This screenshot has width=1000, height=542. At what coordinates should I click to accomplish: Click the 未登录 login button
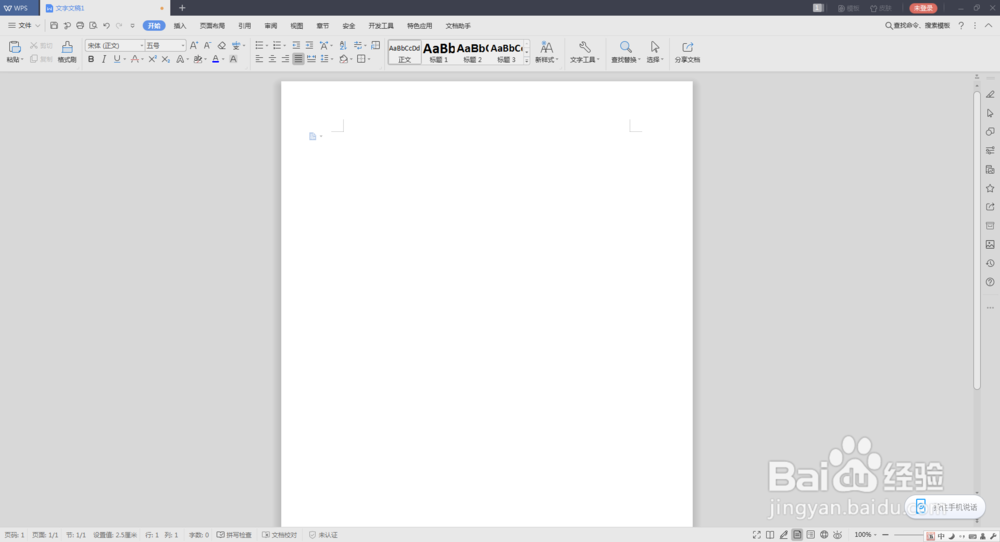pos(923,8)
